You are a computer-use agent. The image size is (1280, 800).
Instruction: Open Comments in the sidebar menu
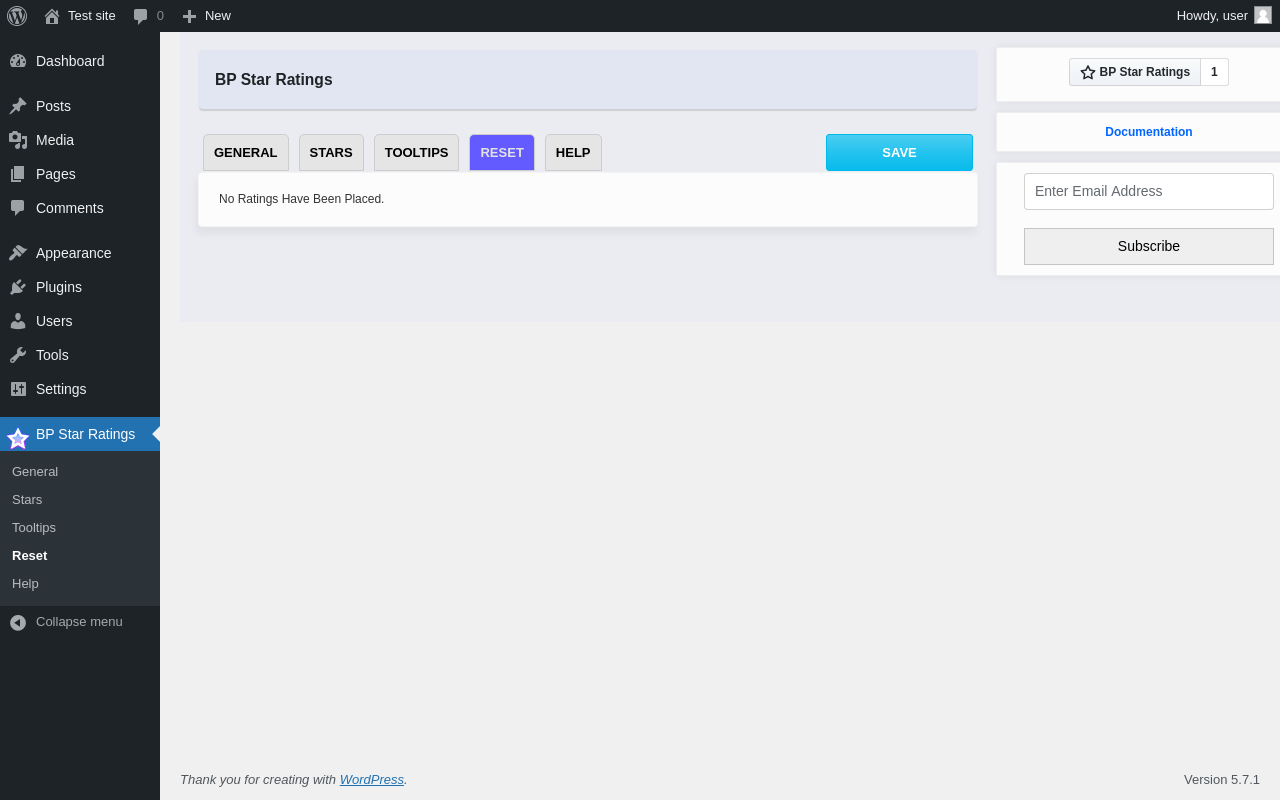click(x=80, y=208)
